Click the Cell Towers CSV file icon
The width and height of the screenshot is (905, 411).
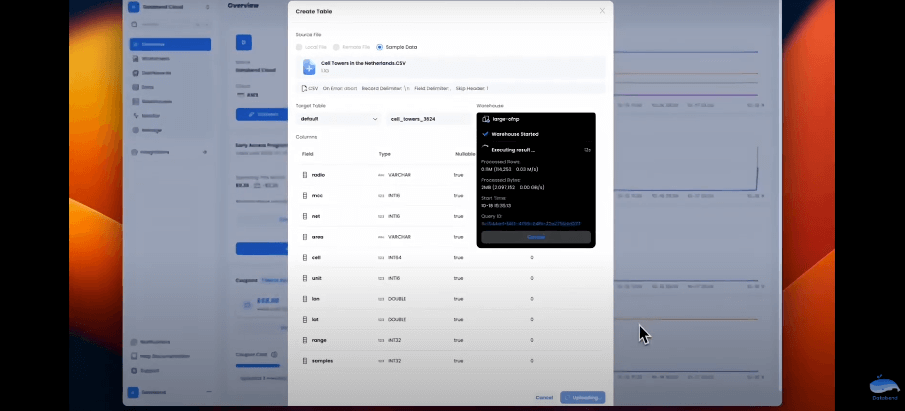[309, 67]
